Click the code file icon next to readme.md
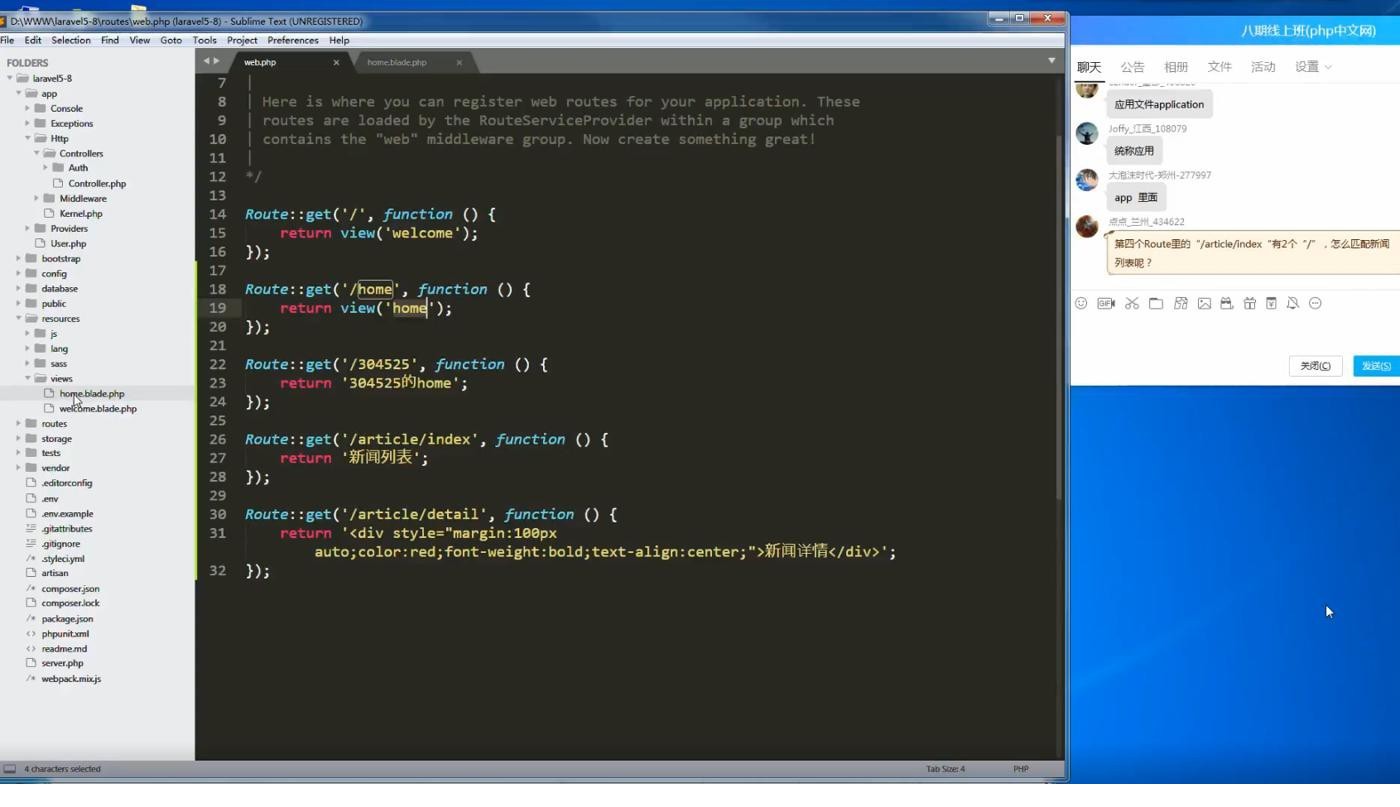1400x807 pixels. (x=31, y=648)
